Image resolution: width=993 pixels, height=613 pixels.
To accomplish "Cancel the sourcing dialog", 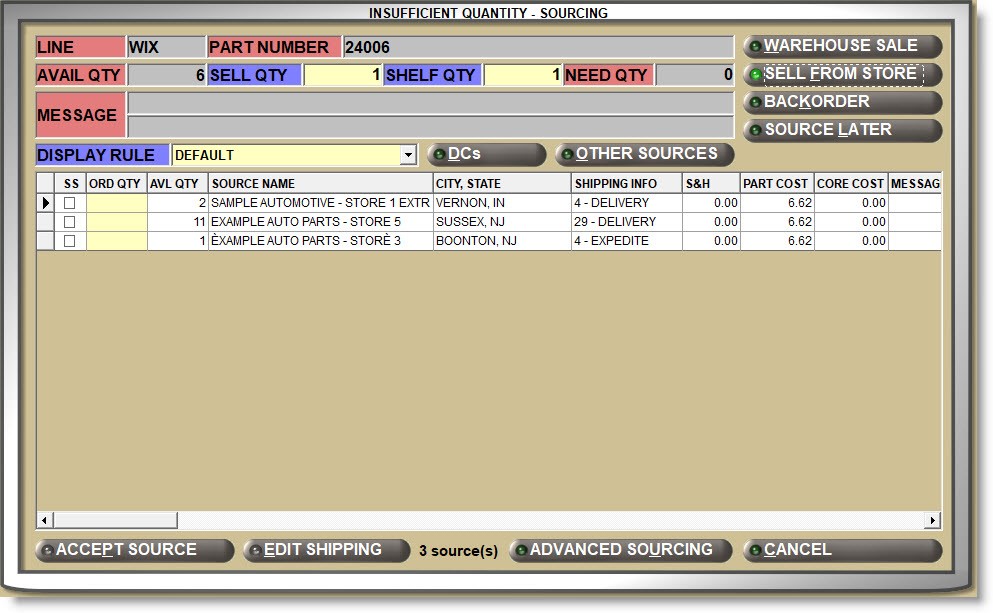I will [x=842, y=550].
